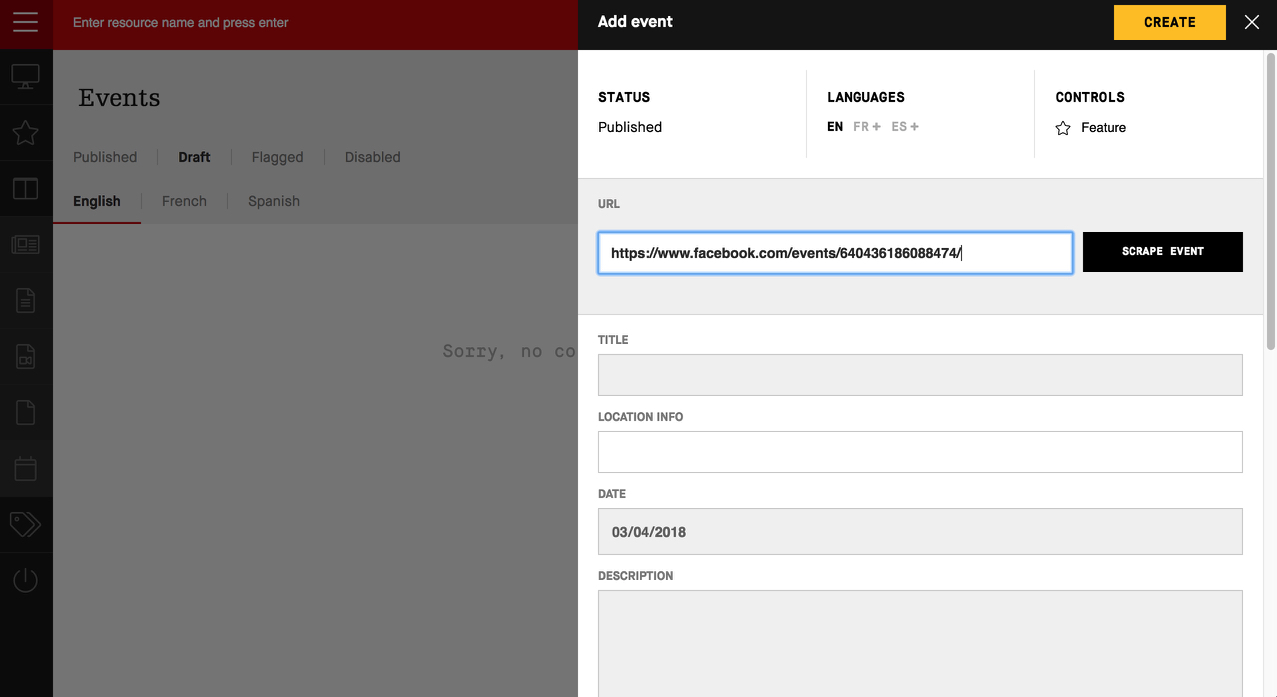This screenshot has width=1277, height=697.
Task: Click the resource name search field
Action: (314, 22)
